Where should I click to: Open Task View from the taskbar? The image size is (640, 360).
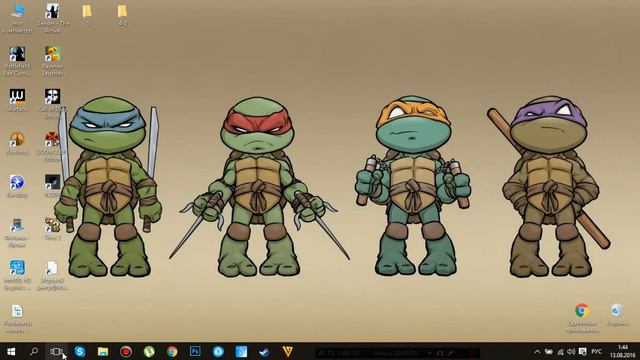(x=56, y=351)
